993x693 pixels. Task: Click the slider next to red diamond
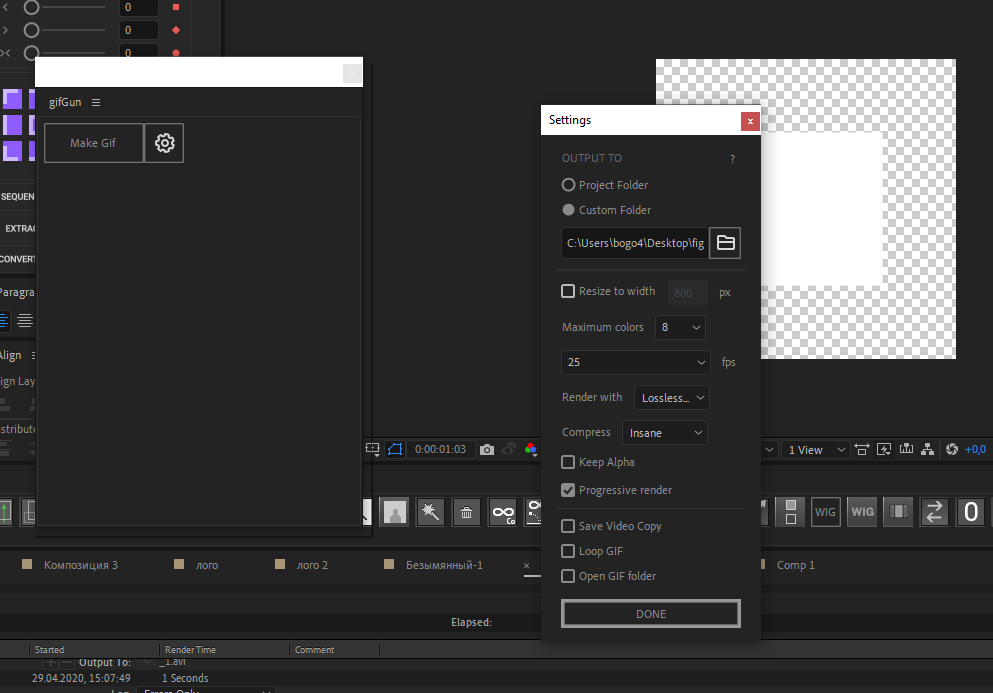[x=64, y=30]
